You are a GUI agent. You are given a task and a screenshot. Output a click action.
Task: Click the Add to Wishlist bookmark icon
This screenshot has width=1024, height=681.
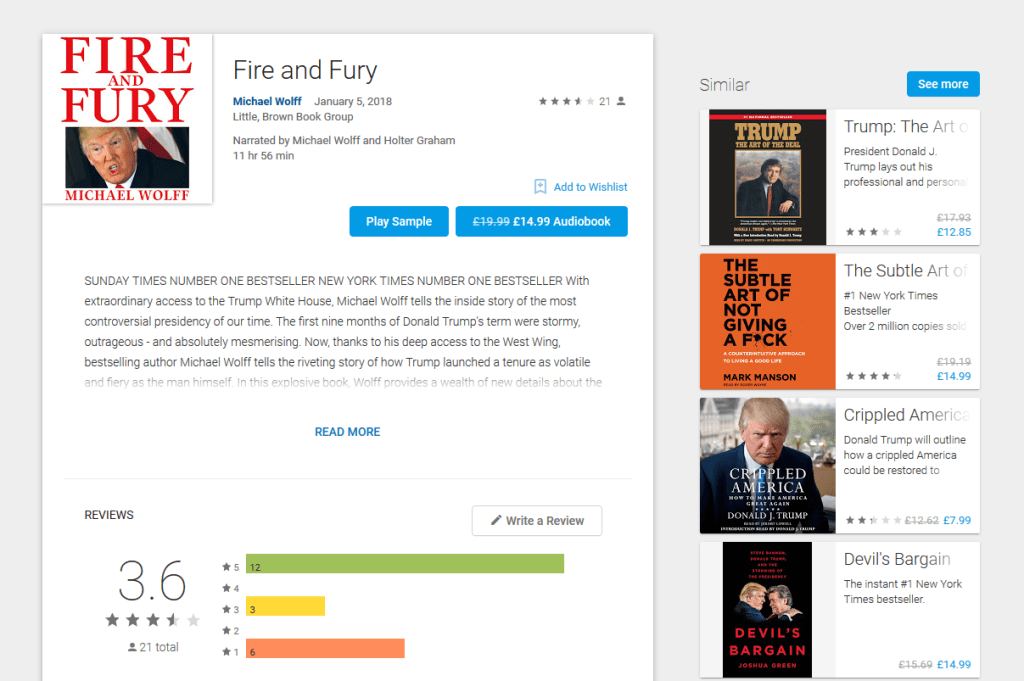(x=540, y=187)
